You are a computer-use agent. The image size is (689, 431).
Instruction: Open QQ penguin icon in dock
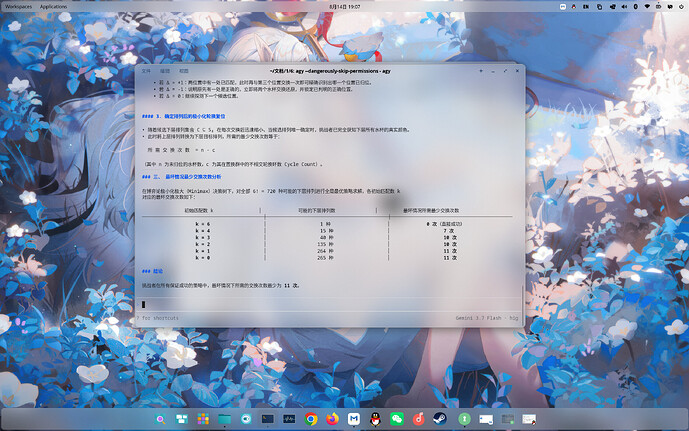tap(375, 419)
